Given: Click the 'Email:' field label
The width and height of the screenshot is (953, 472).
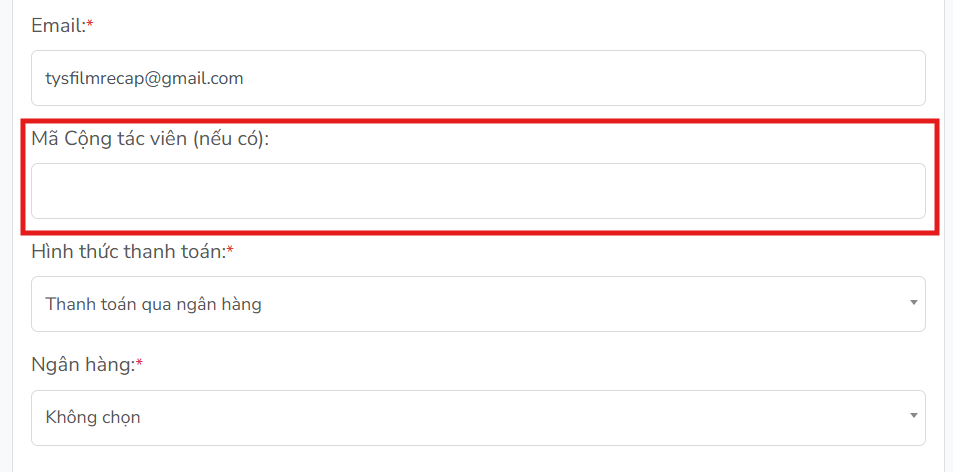Looking at the screenshot, I should click(x=59, y=26).
